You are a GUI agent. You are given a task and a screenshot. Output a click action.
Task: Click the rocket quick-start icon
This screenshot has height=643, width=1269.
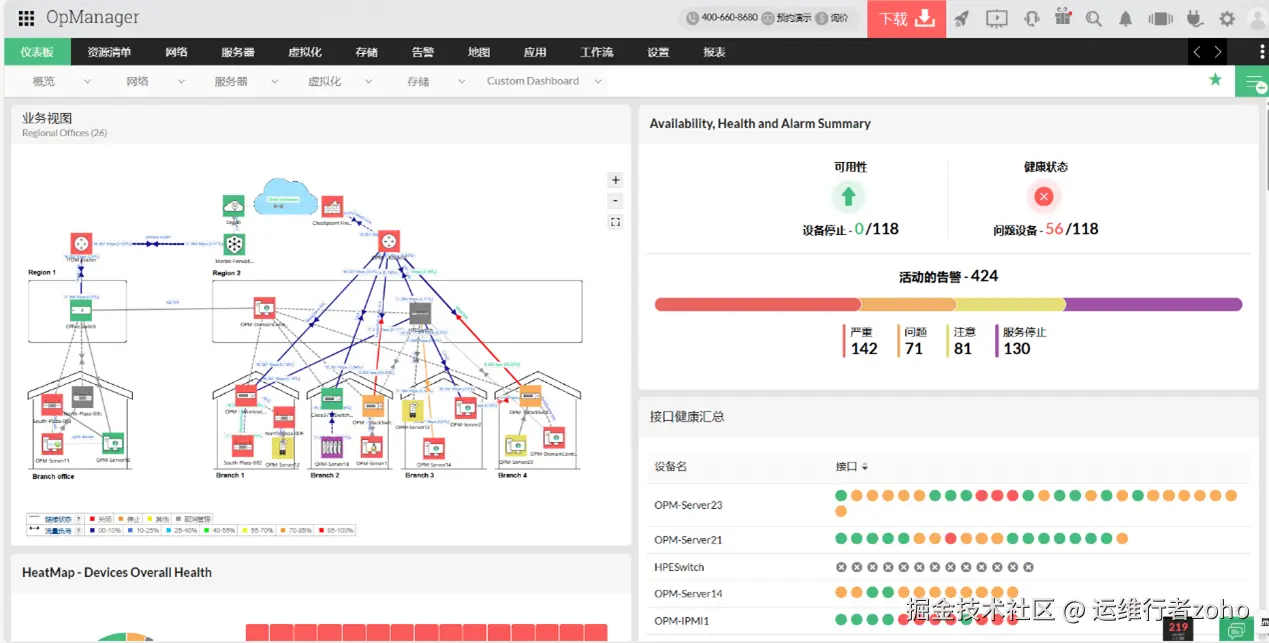click(961, 18)
